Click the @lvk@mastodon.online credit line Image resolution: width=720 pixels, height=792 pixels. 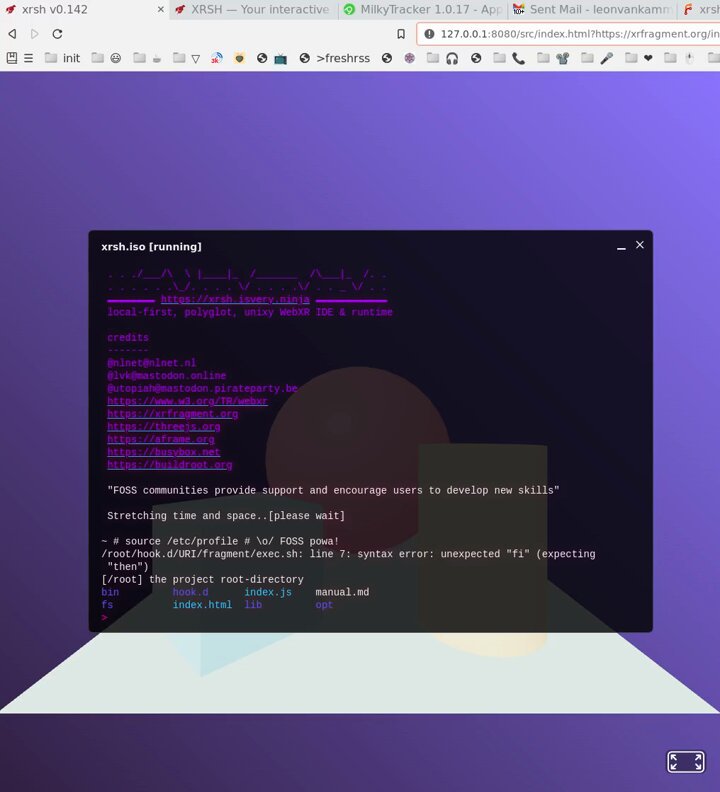(167, 376)
